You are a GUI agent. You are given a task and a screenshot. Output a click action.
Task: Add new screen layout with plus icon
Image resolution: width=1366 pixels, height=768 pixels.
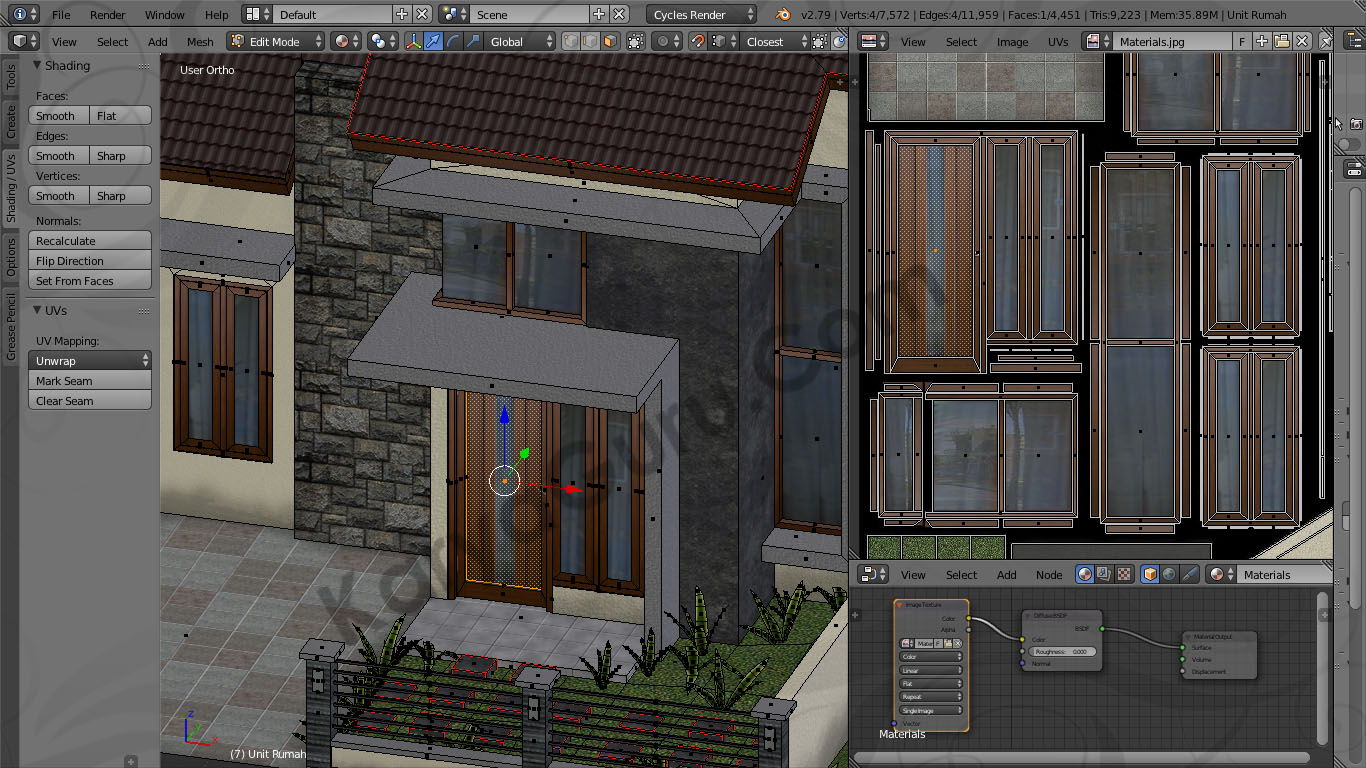tap(402, 15)
